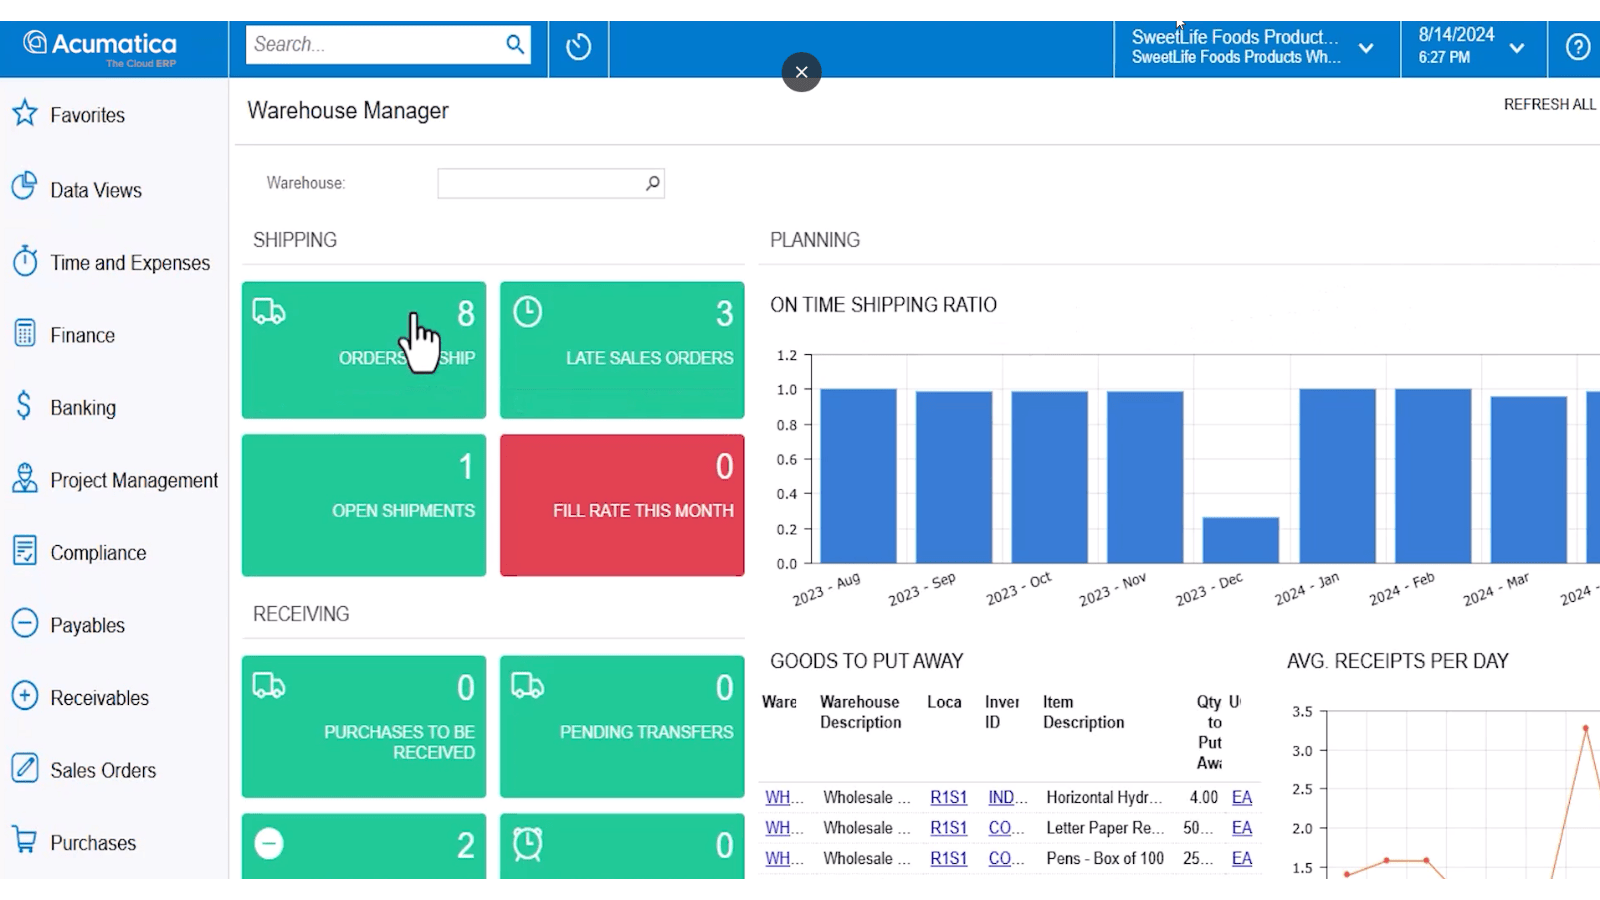Screen dimensions: 1600x900
Task: Click the Favorites star icon
Action: tap(25, 113)
